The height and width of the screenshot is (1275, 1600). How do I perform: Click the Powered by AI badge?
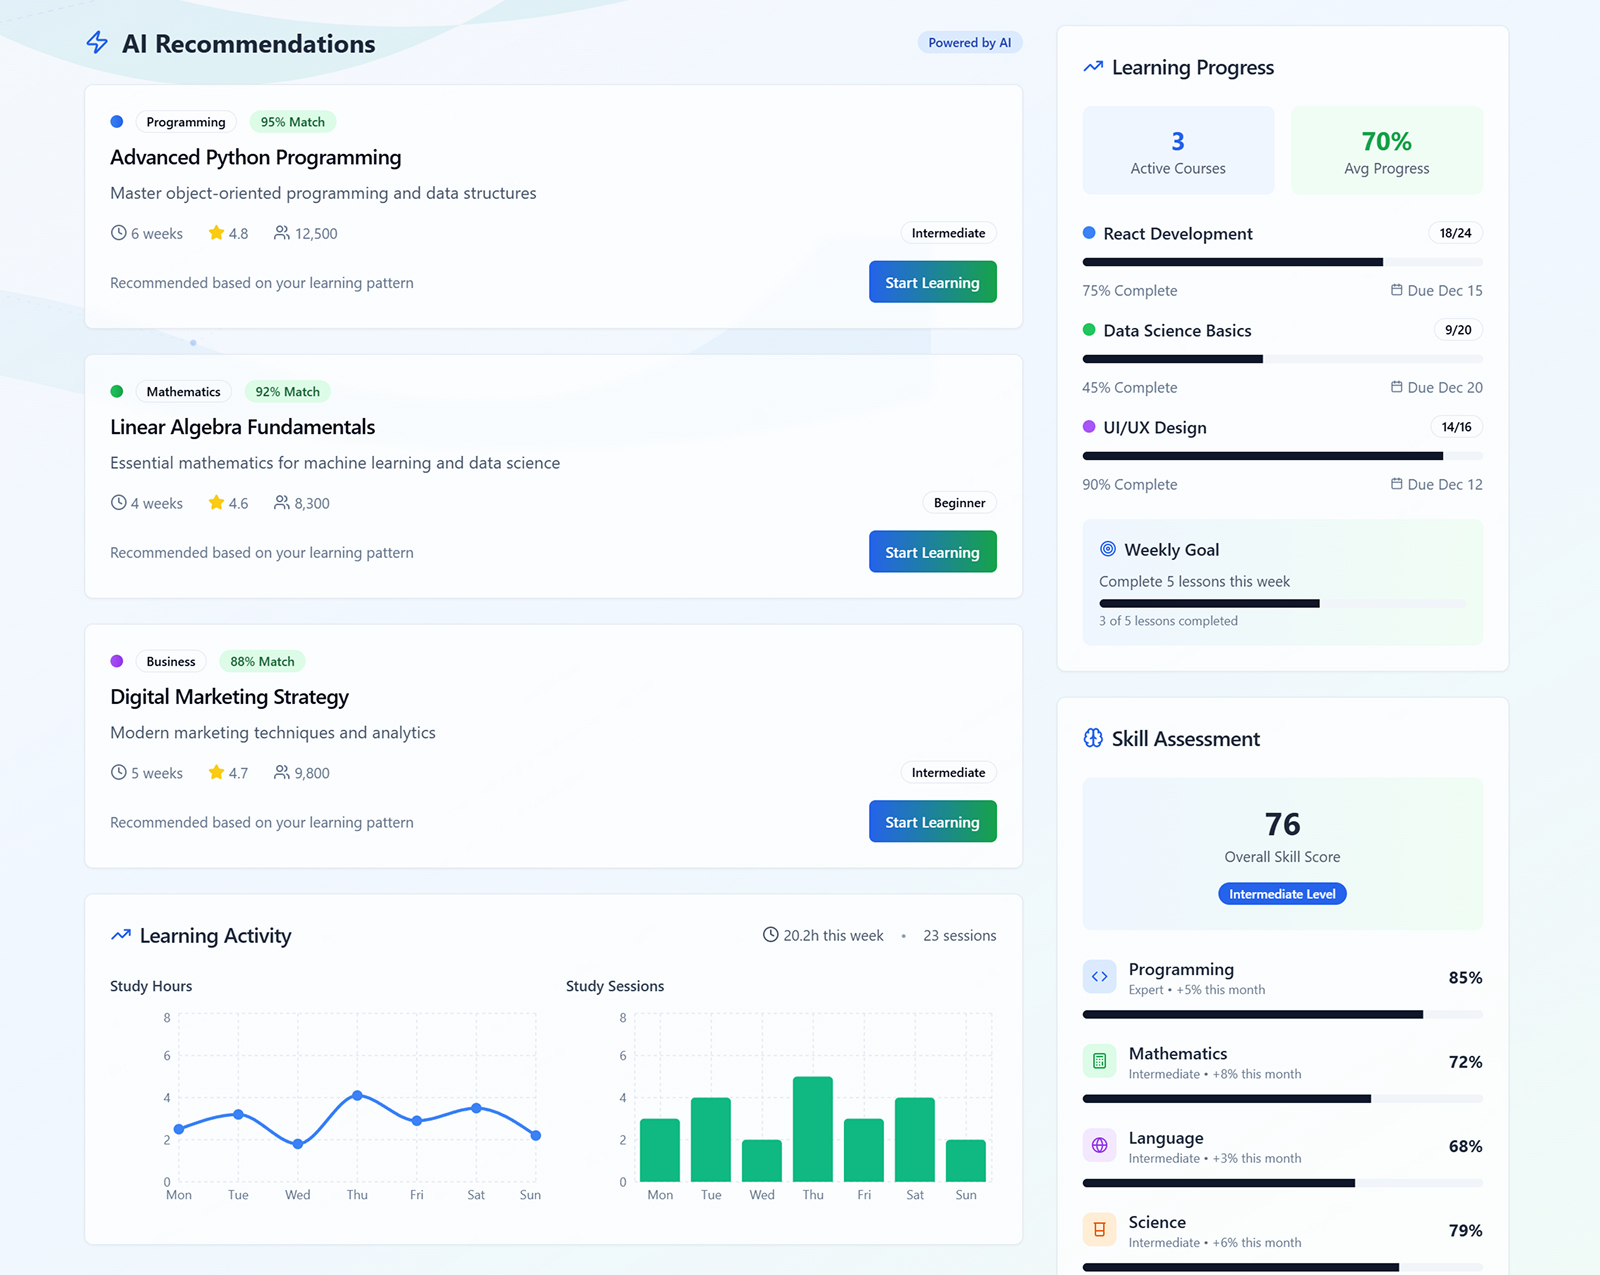(x=969, y=43)
